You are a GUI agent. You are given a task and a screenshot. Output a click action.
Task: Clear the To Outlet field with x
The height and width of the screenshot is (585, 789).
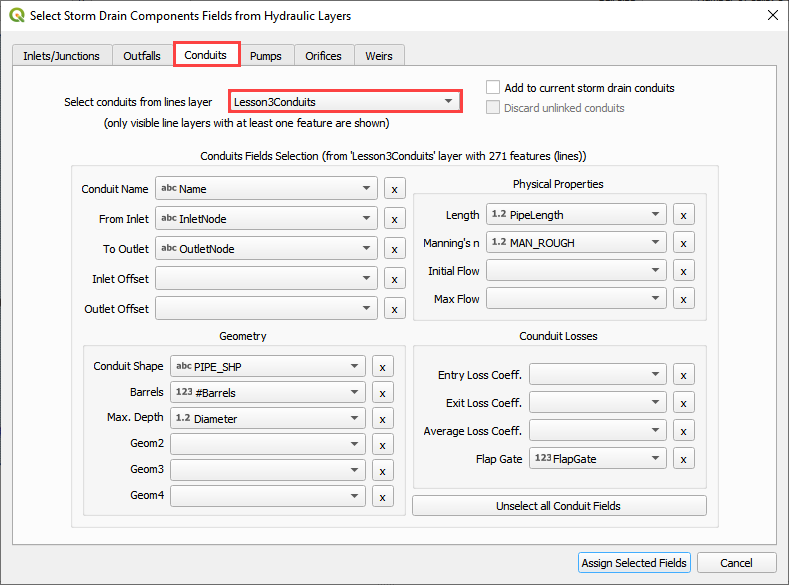[394, 249]
